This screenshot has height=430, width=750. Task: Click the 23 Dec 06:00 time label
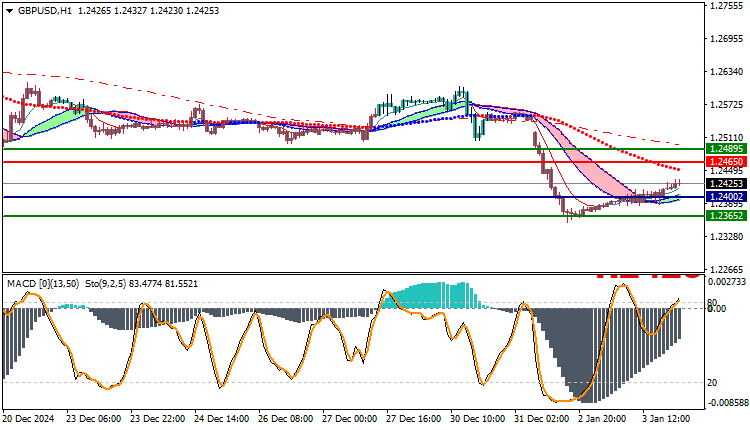click(x=93, y=419)
